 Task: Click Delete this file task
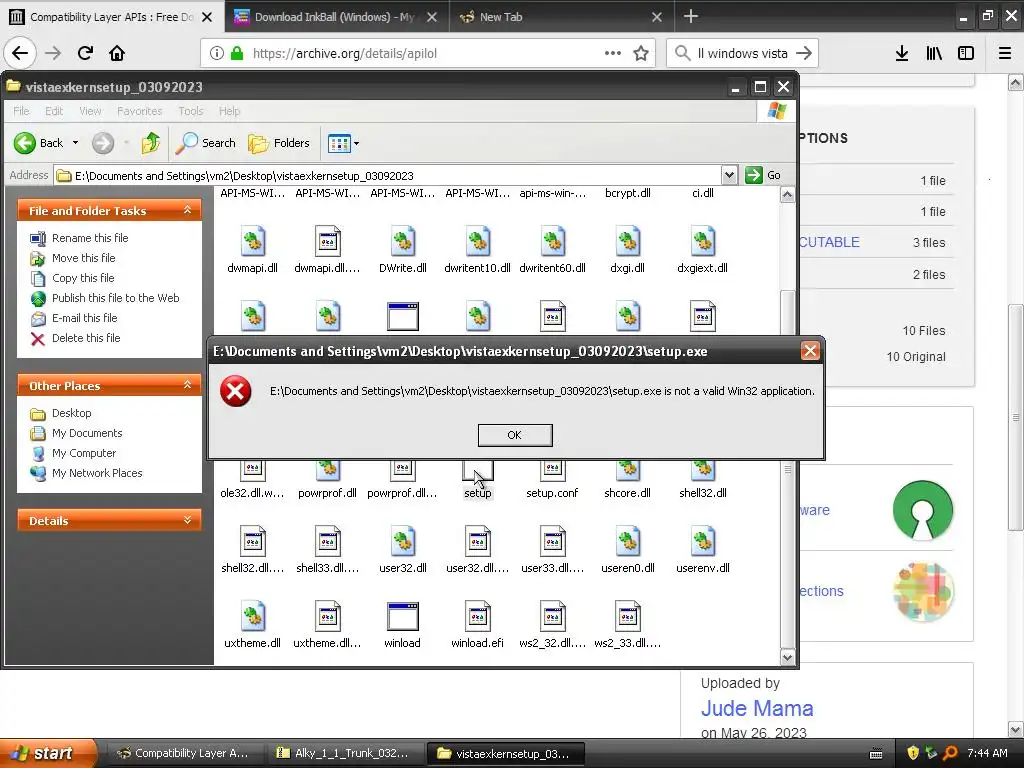pyautogui.click(x=86, y=338)
